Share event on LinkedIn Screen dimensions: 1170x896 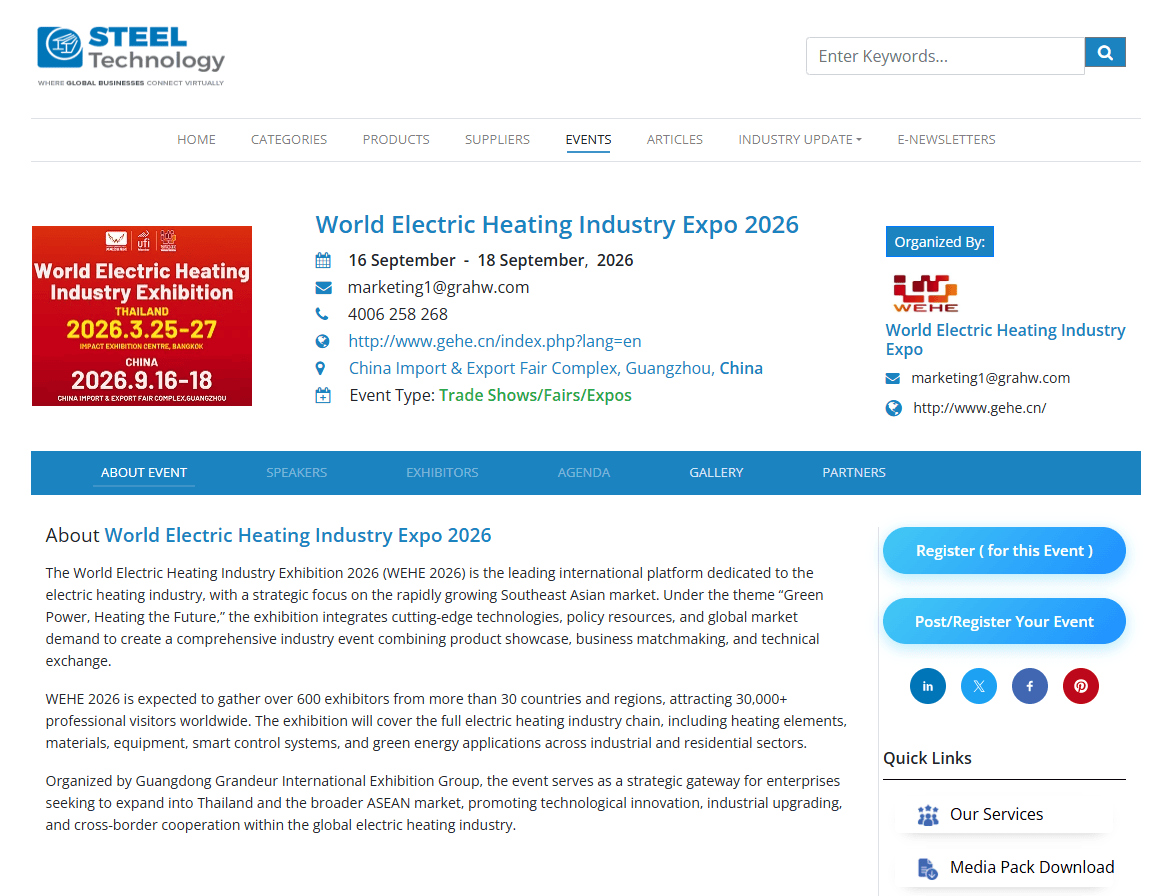pos(927,686)
